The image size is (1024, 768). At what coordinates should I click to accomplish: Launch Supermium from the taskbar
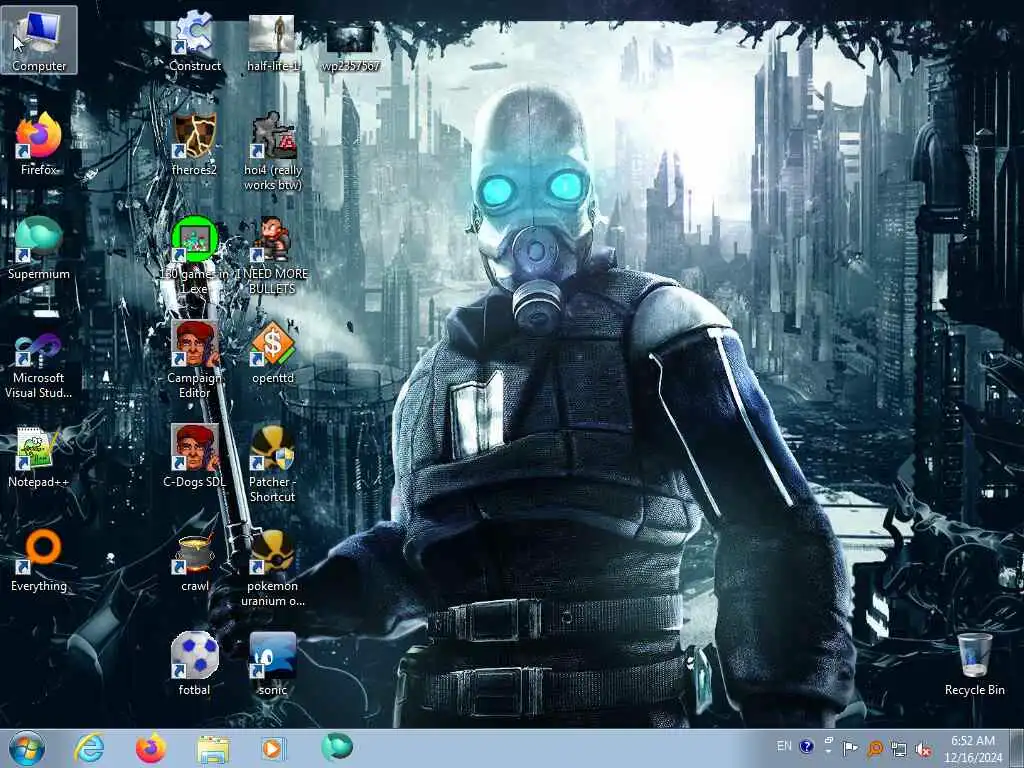point(337,747)
